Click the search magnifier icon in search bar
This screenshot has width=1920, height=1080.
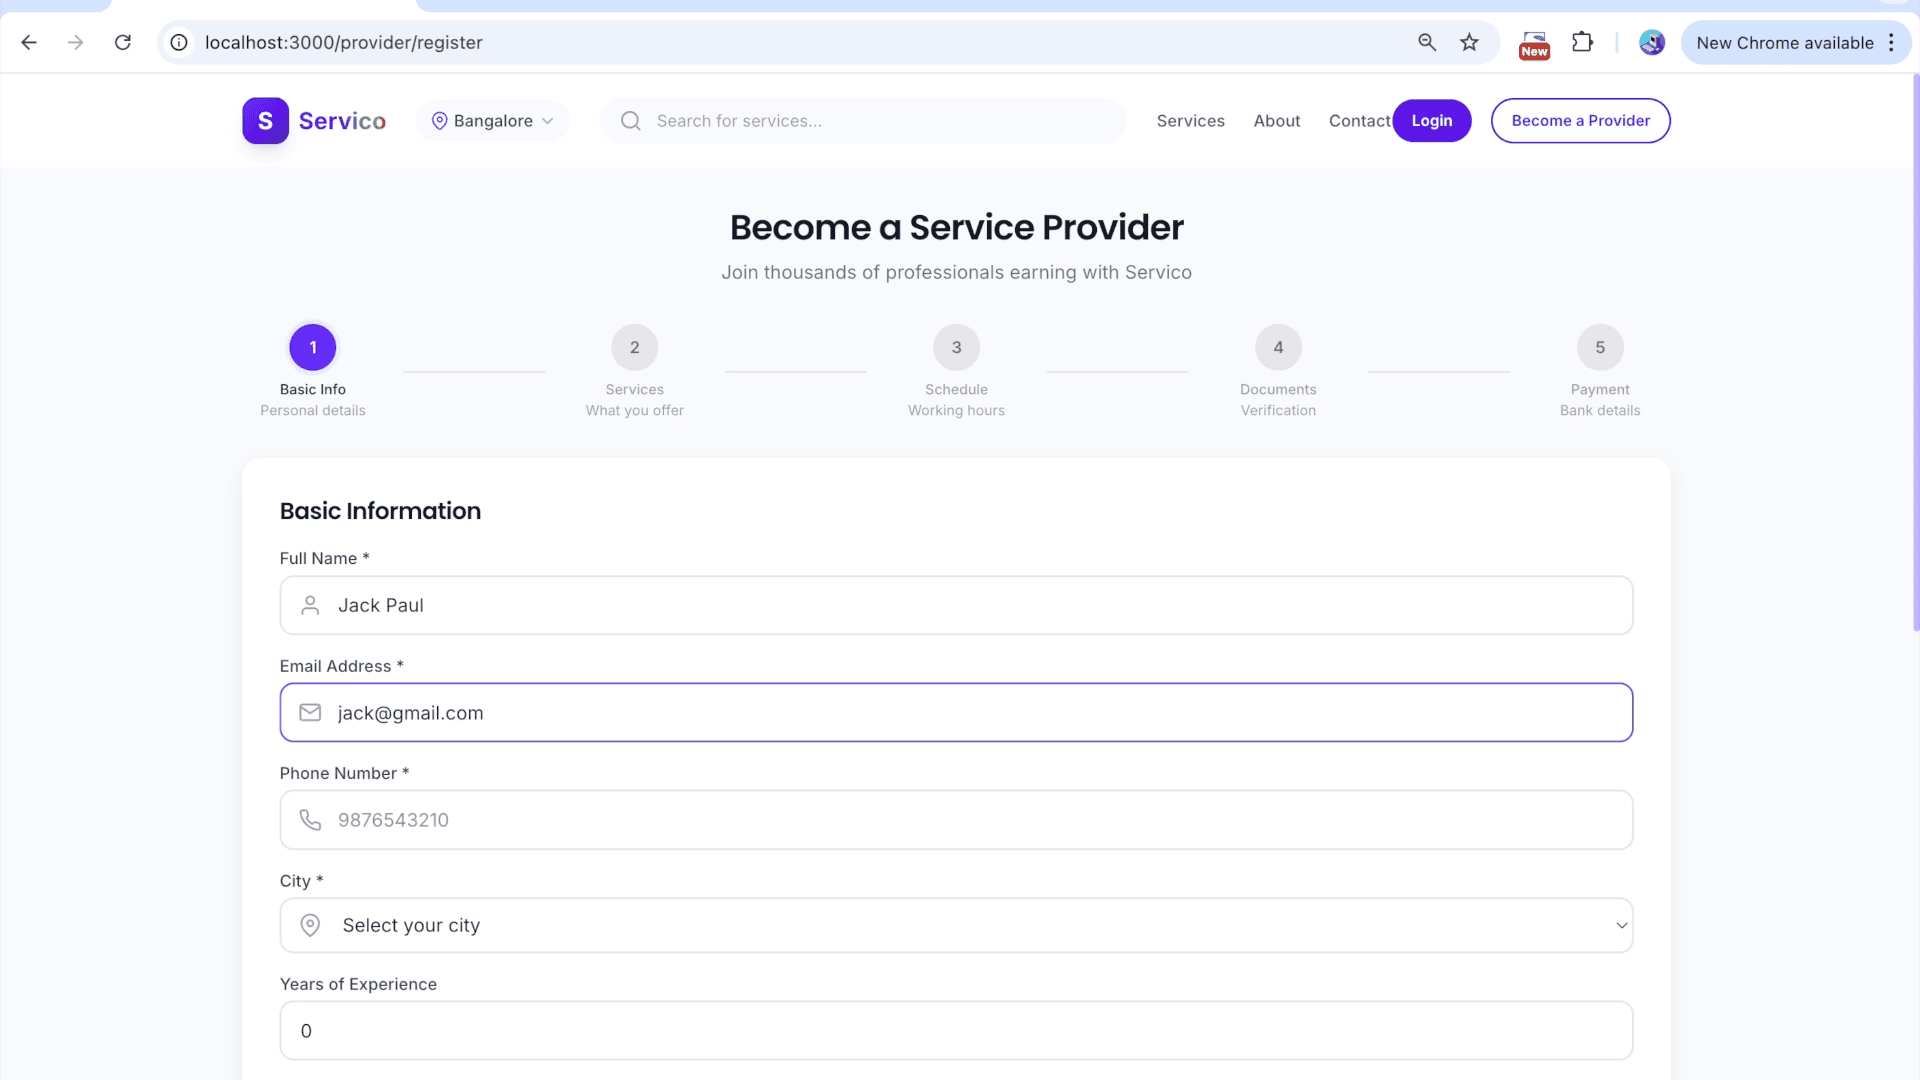631,121
